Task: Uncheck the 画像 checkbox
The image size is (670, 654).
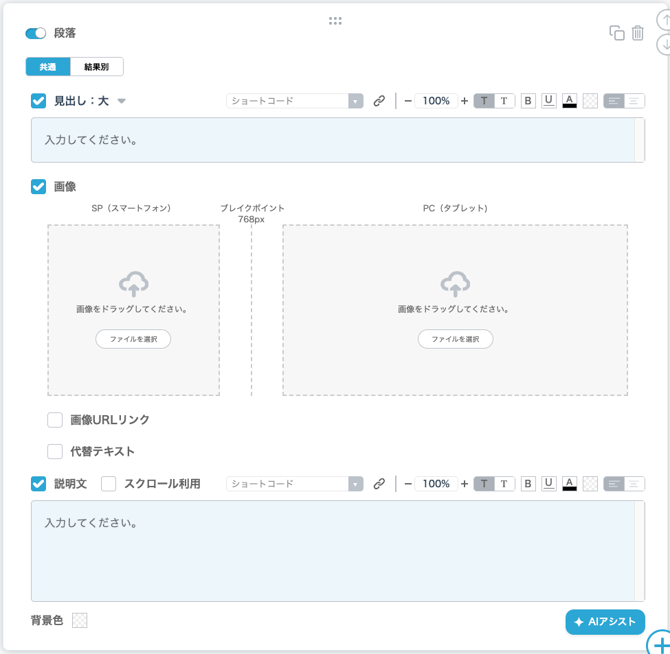Action: [x=38, y=186]
